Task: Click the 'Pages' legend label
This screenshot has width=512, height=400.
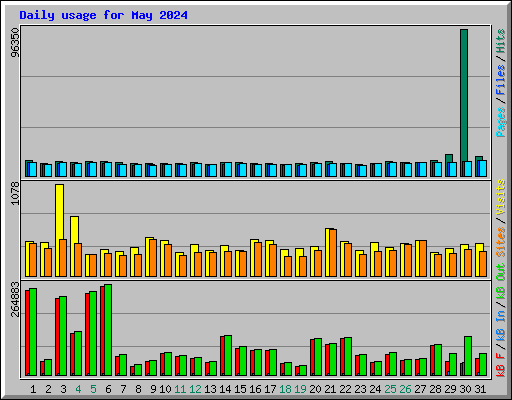Action: point(501,122)
